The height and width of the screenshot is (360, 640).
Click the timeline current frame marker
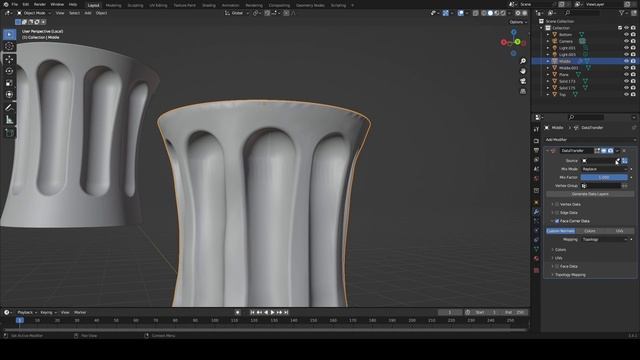point(20,320)
